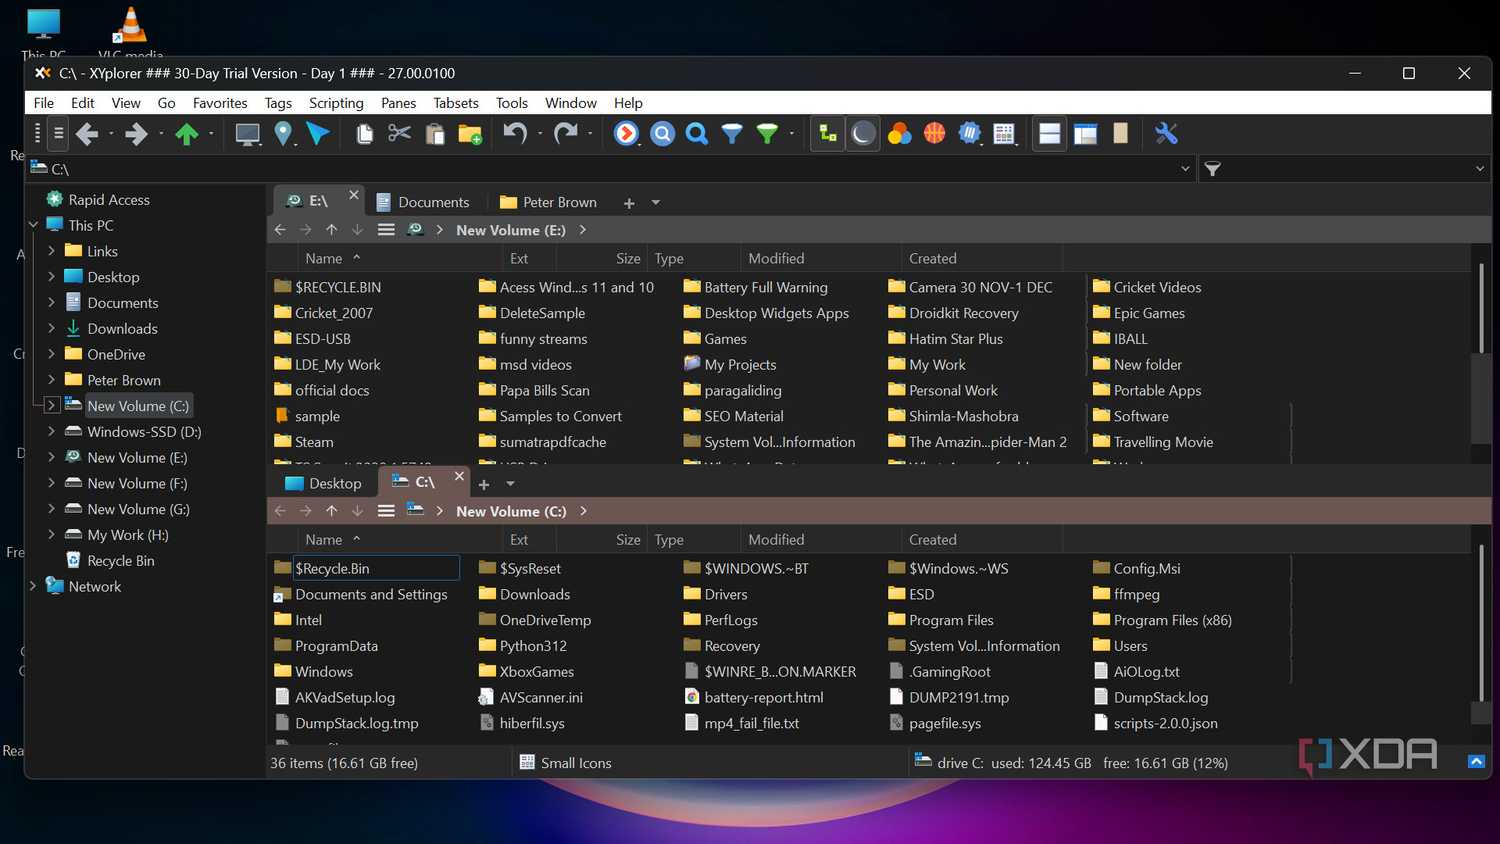Click the green funnel visual filter icon
The height and width of the screenshot is (844, 1500).
(766, 133)
